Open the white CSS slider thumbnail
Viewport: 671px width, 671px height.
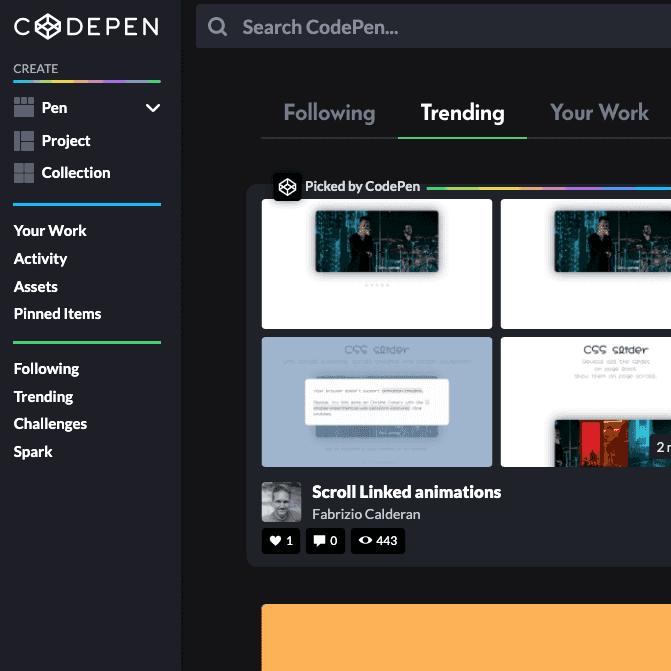coord(586,402)
